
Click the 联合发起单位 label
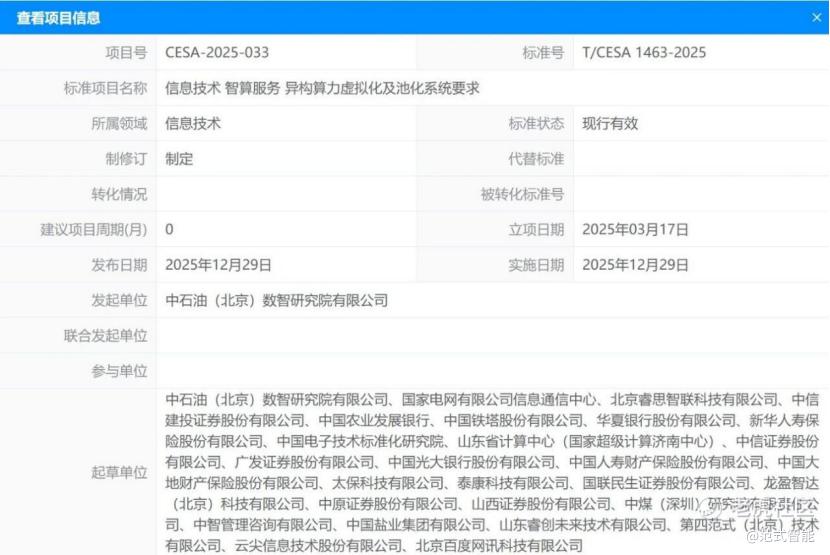[105, 336]
